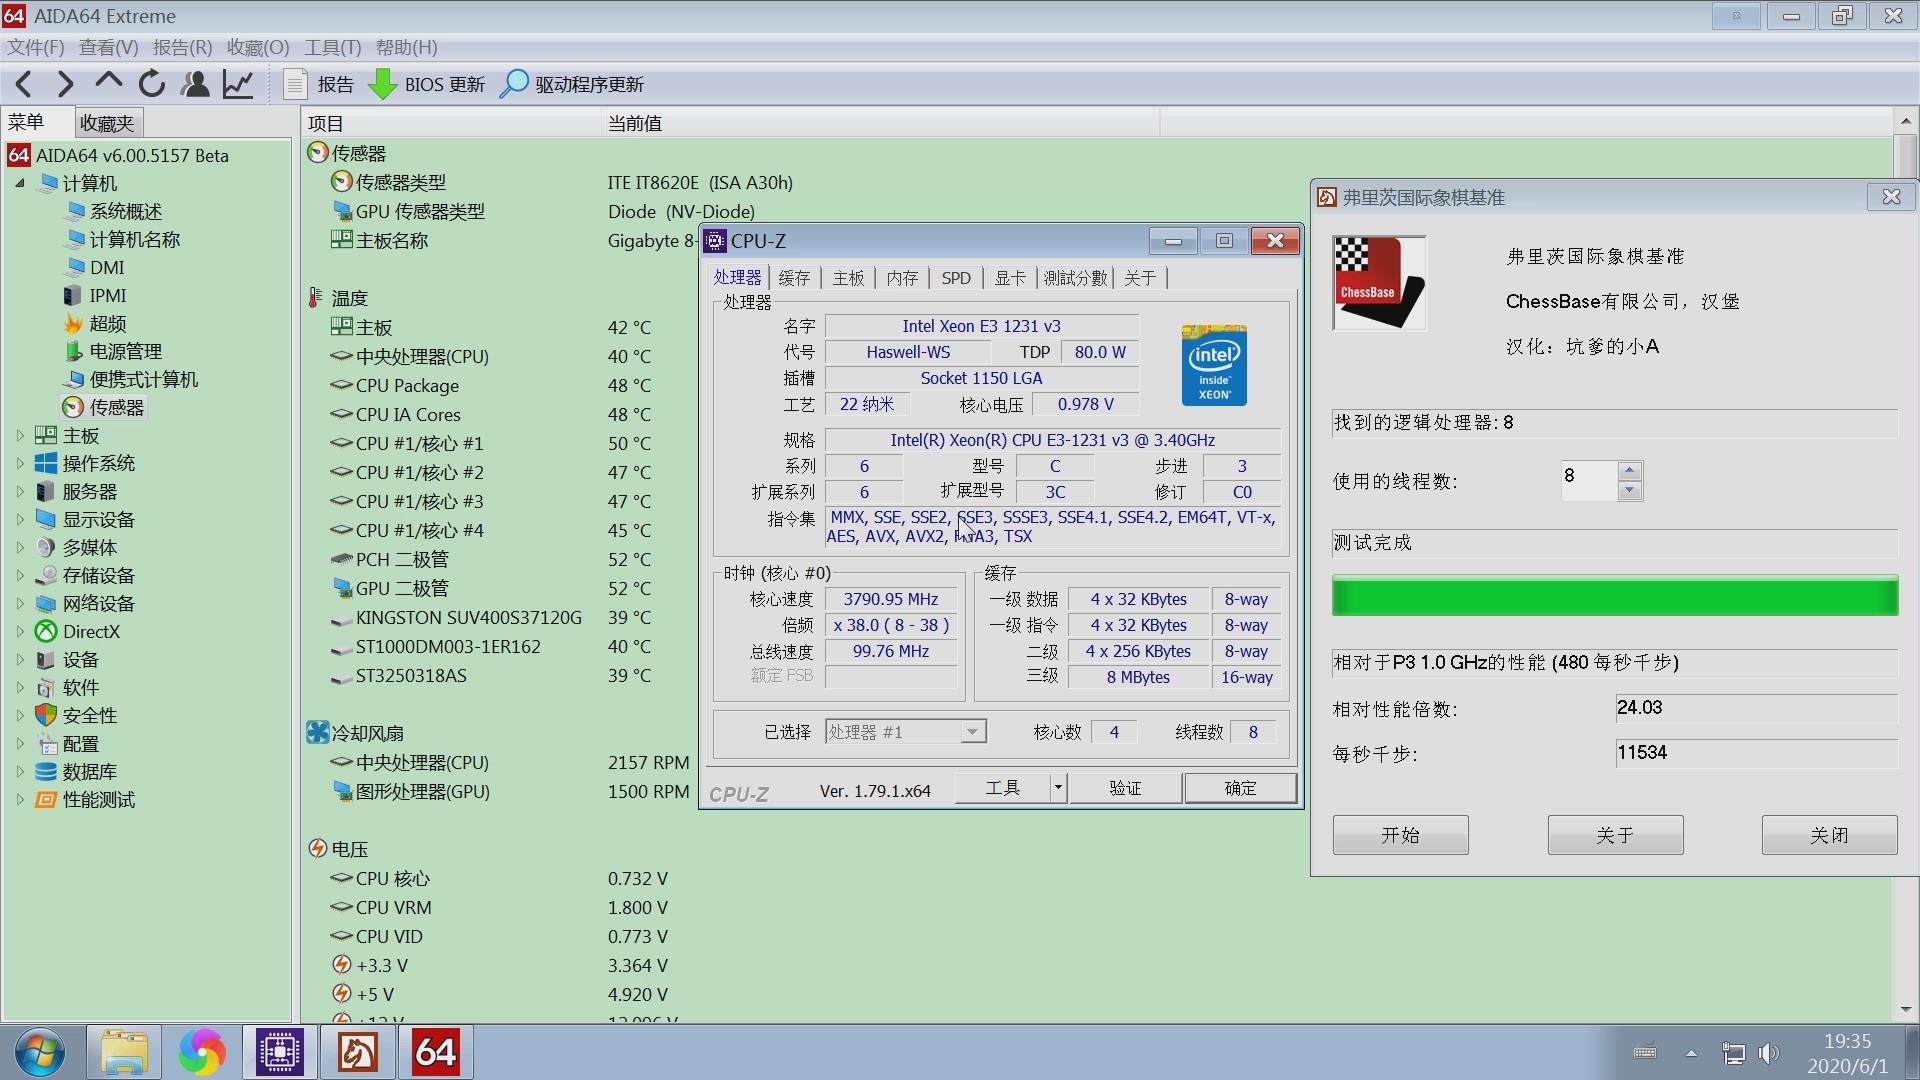Screen dimensions: 1920x1080
Task: Open the 工具 dropdown arrow in CPU-Z
Action: tap(1058, 788)
